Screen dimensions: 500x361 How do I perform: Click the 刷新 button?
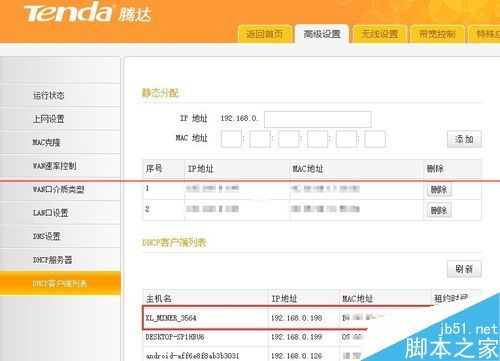[x=464, y=269]
